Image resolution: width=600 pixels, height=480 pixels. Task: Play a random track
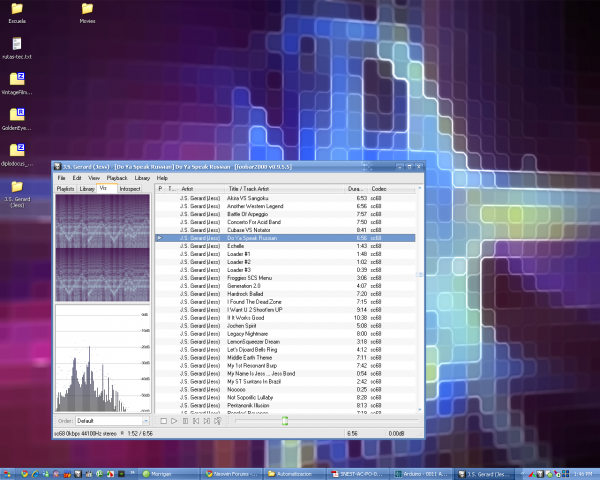tap(218, 421)
